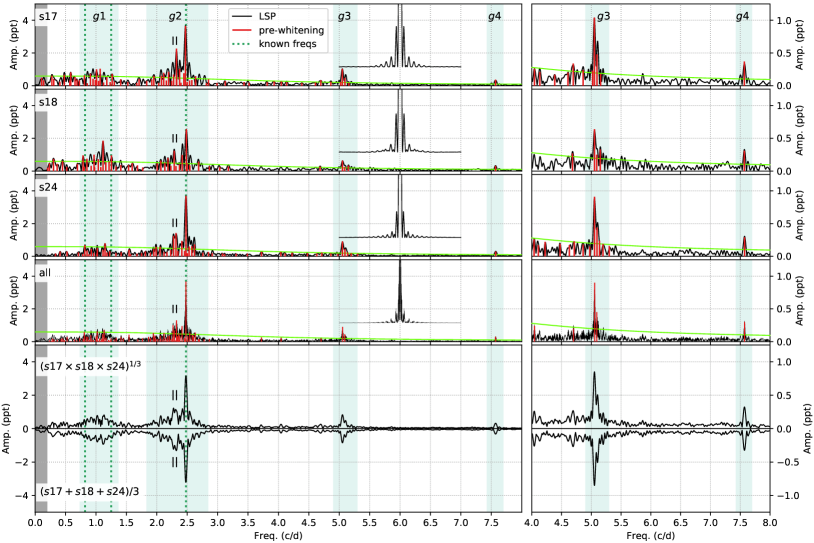Select the 'known freqs' legend label
Viewport: 814px width, 543px height.
tap(288, 44)
